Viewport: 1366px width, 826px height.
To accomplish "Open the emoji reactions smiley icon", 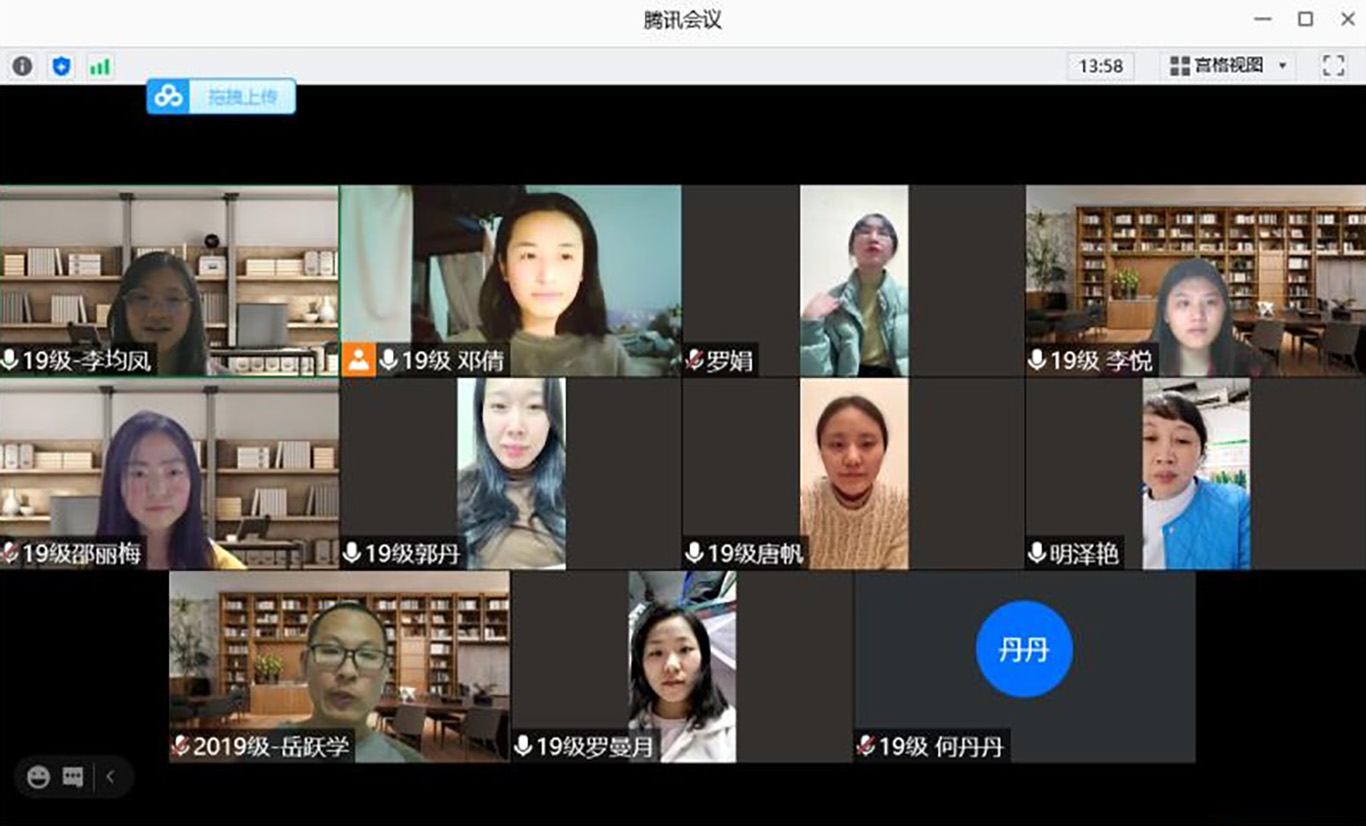I will pyautogui.click(x=38, y=777).
